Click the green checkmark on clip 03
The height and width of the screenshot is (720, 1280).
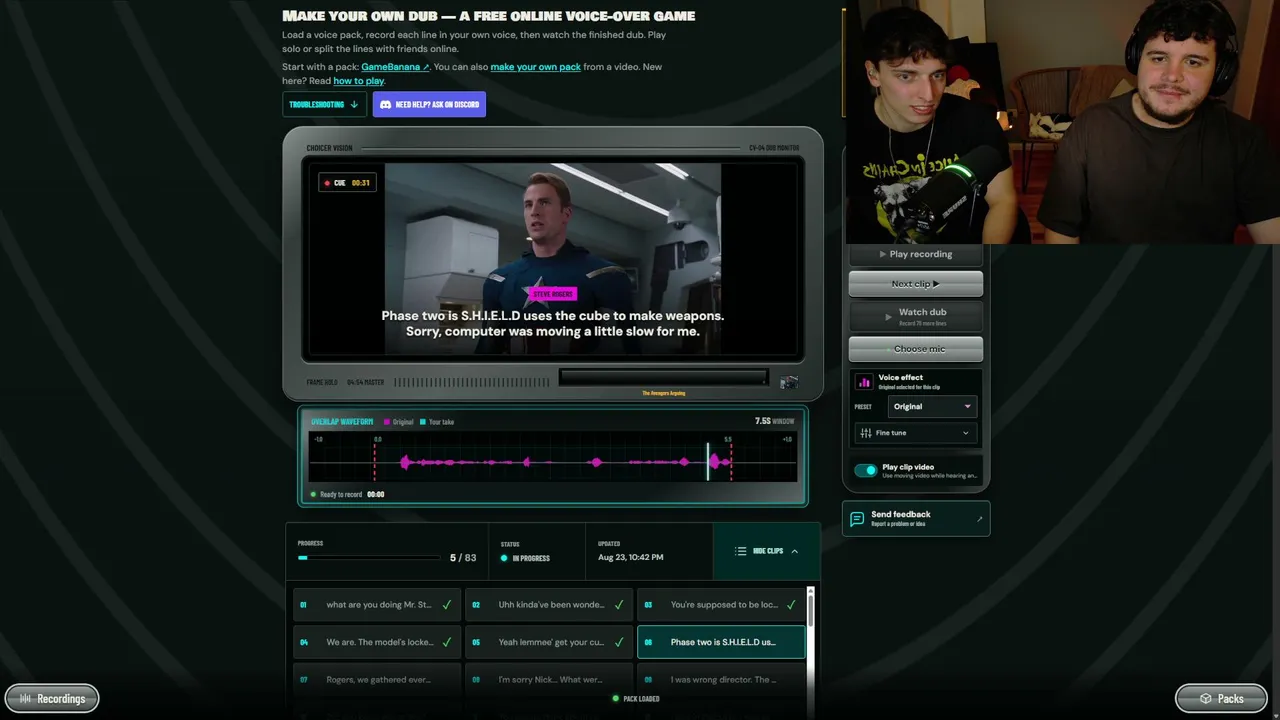[x=791, y=605]
